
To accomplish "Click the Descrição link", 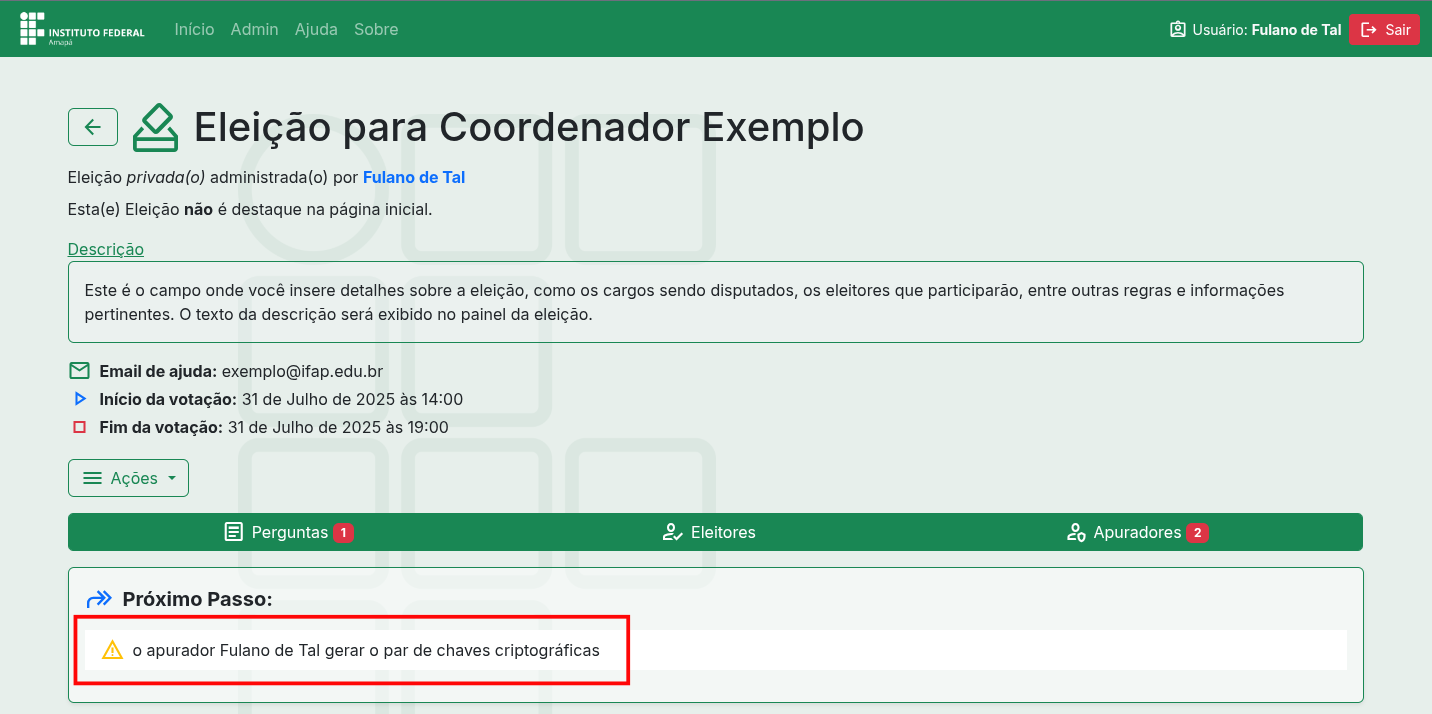I will (x=106, y=249).
